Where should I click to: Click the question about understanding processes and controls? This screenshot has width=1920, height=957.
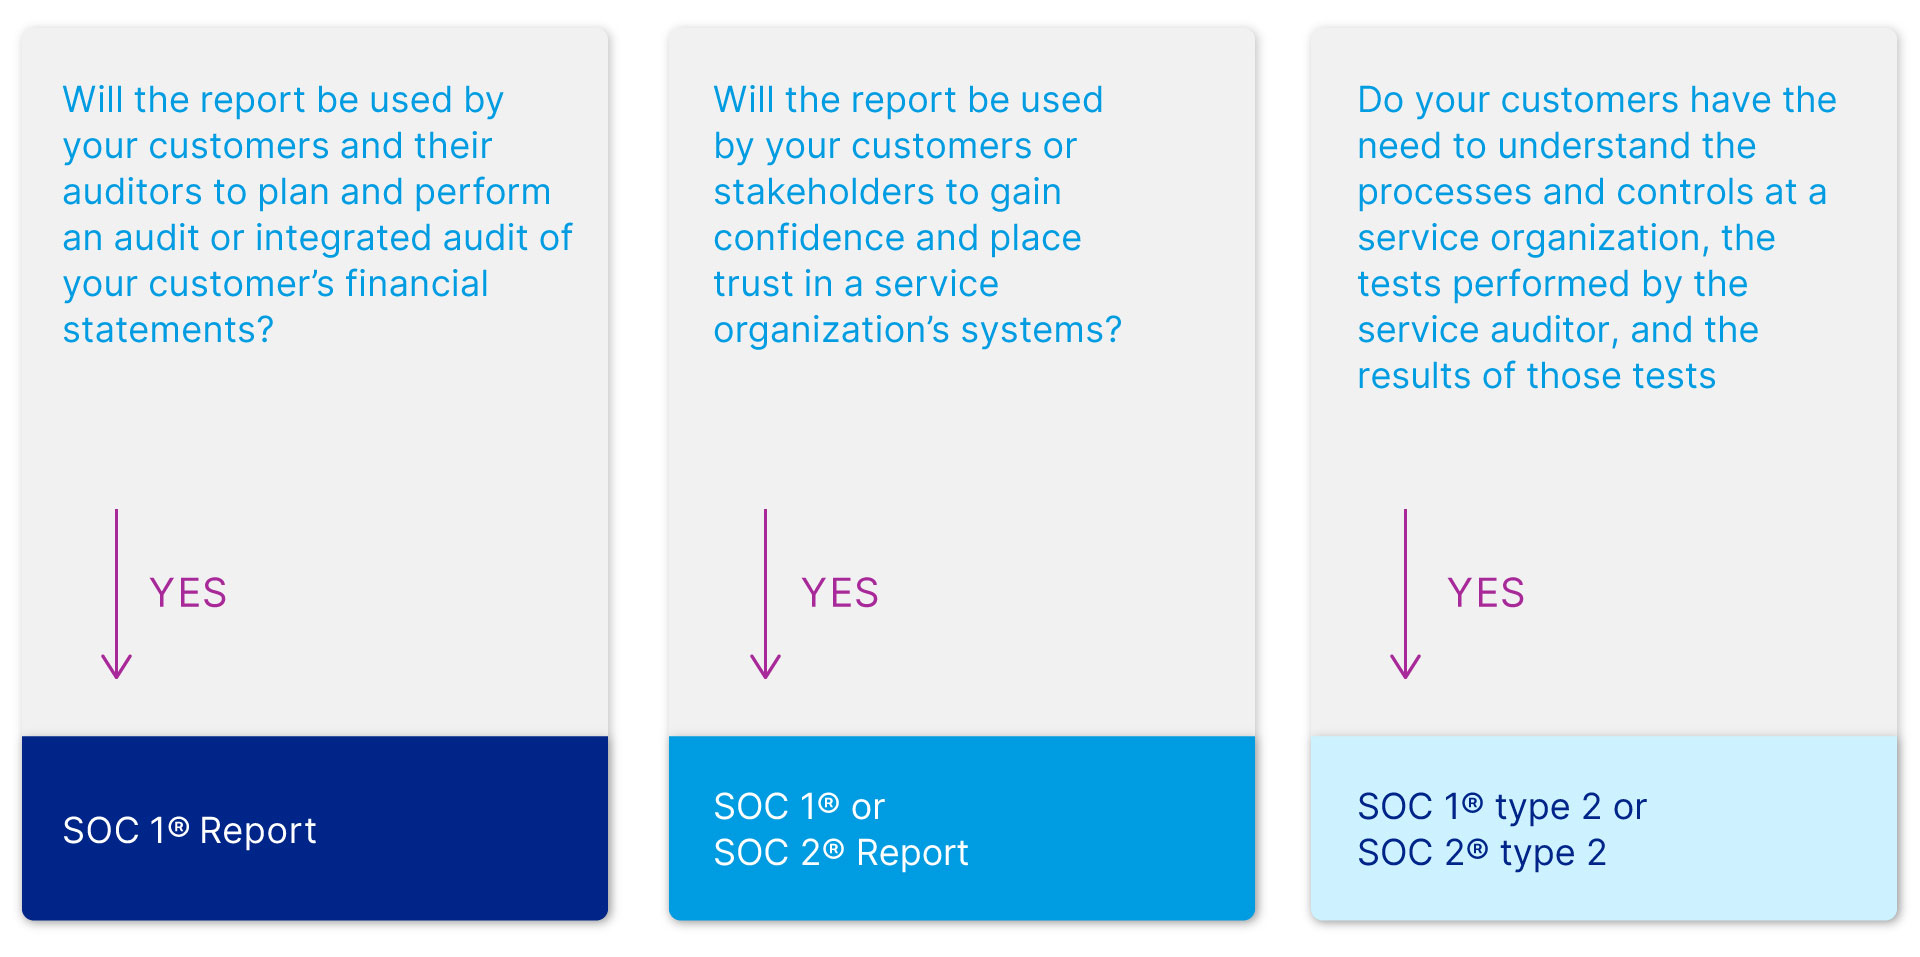1597,238
